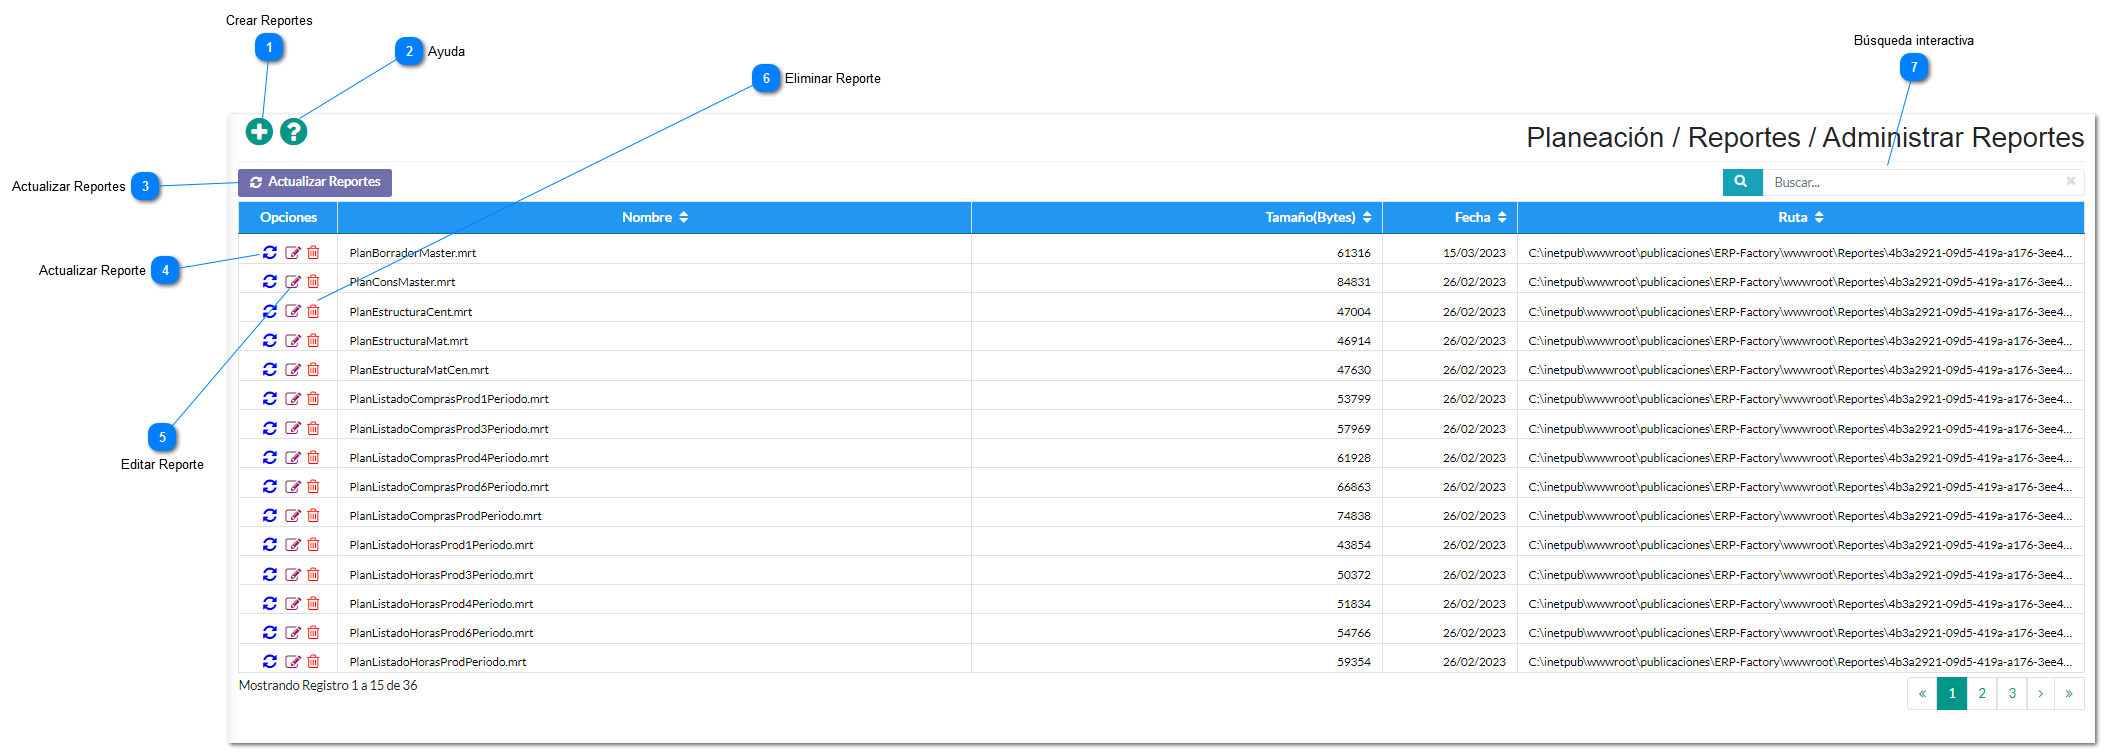Image resolution: width=2104 pixels, height=752 pixels.
Task: Delete report PlanListadoHorasProdPeriodo.mrt
Action: (313, 661)
